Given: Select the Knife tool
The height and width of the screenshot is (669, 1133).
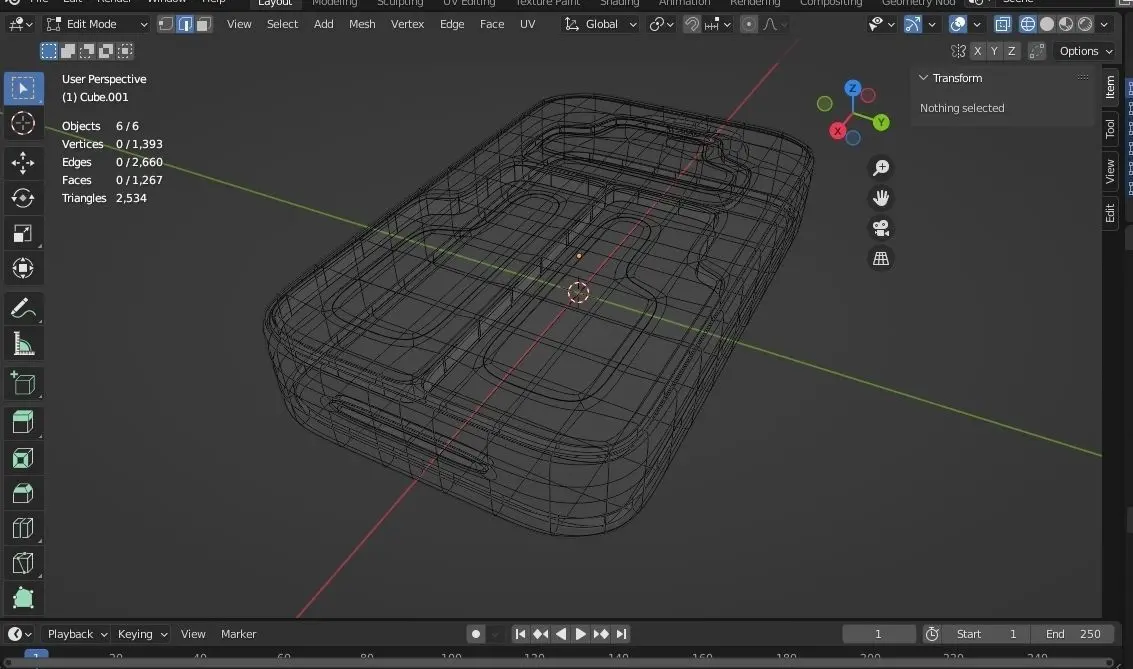Looking at the screenshot, I should pyautogui.click(x=23, y=563).
